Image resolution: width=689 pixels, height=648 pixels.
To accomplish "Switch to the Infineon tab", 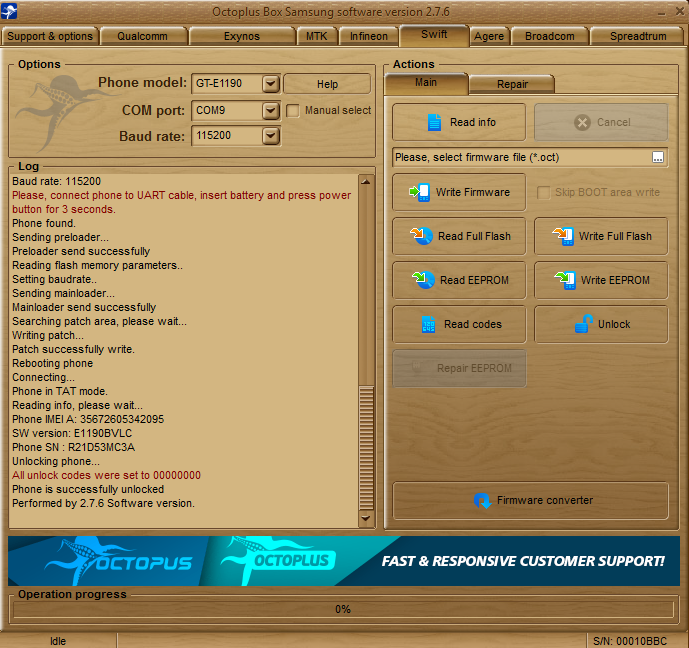I will click(x=369, y=36).
